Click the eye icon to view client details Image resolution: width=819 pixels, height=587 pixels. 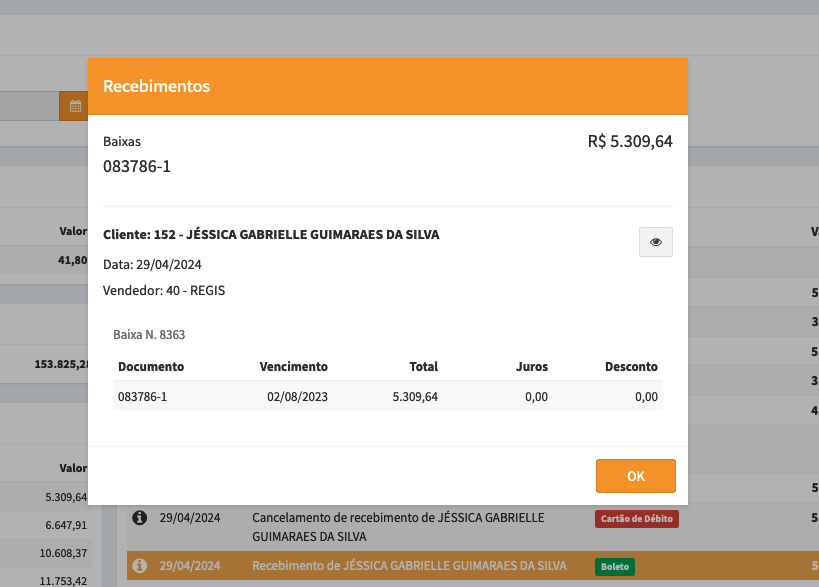point(656,242)
